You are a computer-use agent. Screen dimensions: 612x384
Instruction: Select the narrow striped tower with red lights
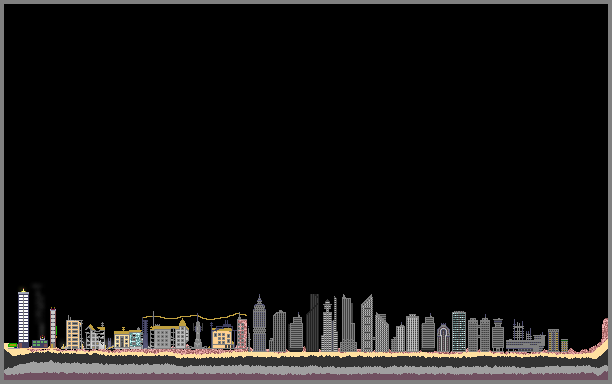point(53,327)
